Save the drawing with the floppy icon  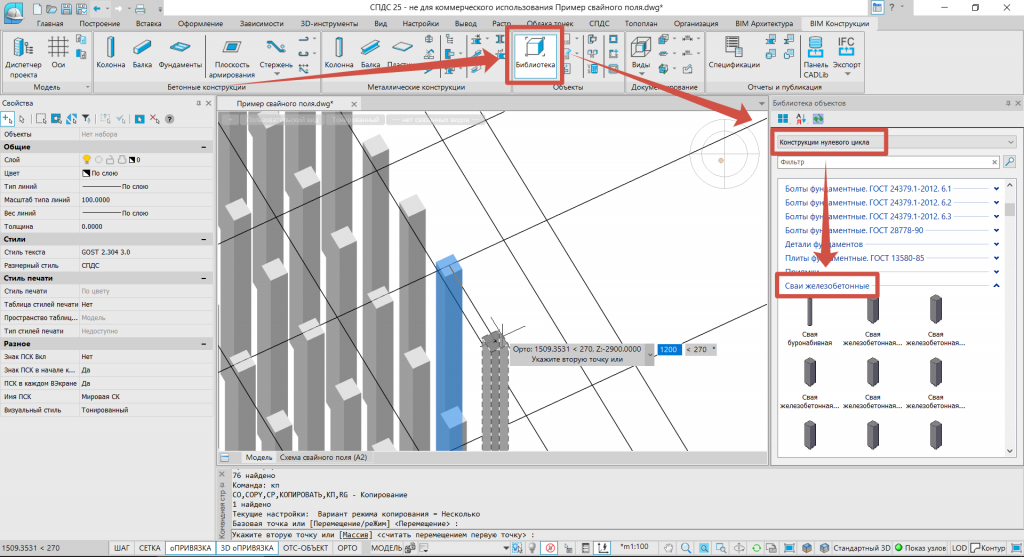click(x=66, y=8)
